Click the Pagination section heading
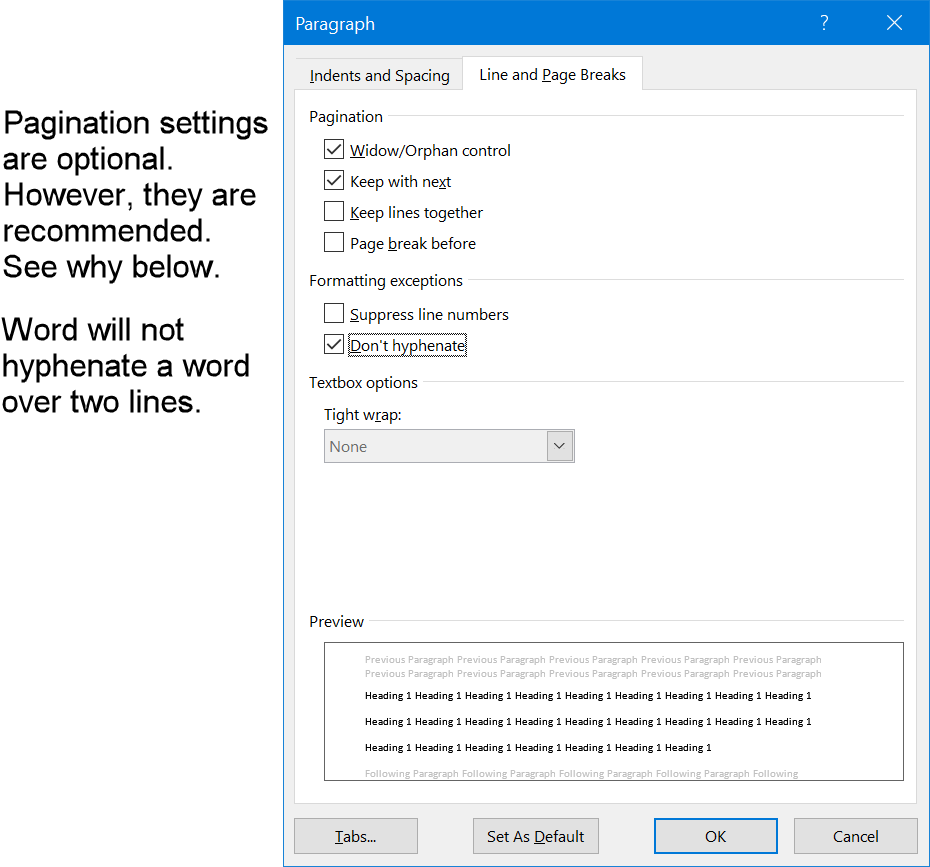This screenshot has height=867, width=930. point(346,116)
